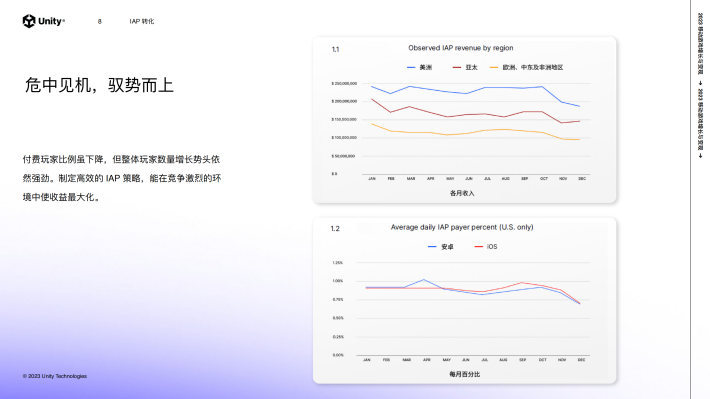Click the orange 欧洲、中东及非洲地区 legend marker

coord(494,67)
